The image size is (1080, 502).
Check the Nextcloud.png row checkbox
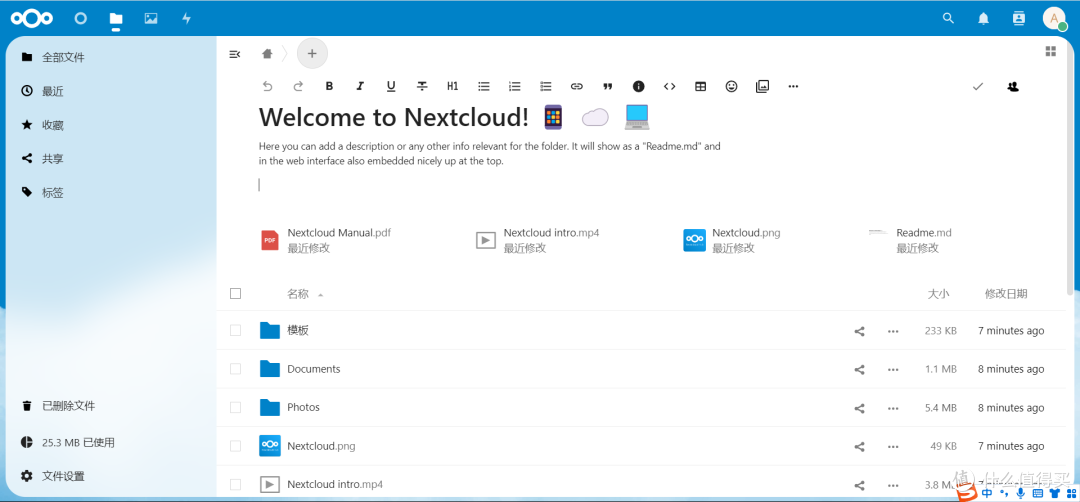(x=236, y=446)
